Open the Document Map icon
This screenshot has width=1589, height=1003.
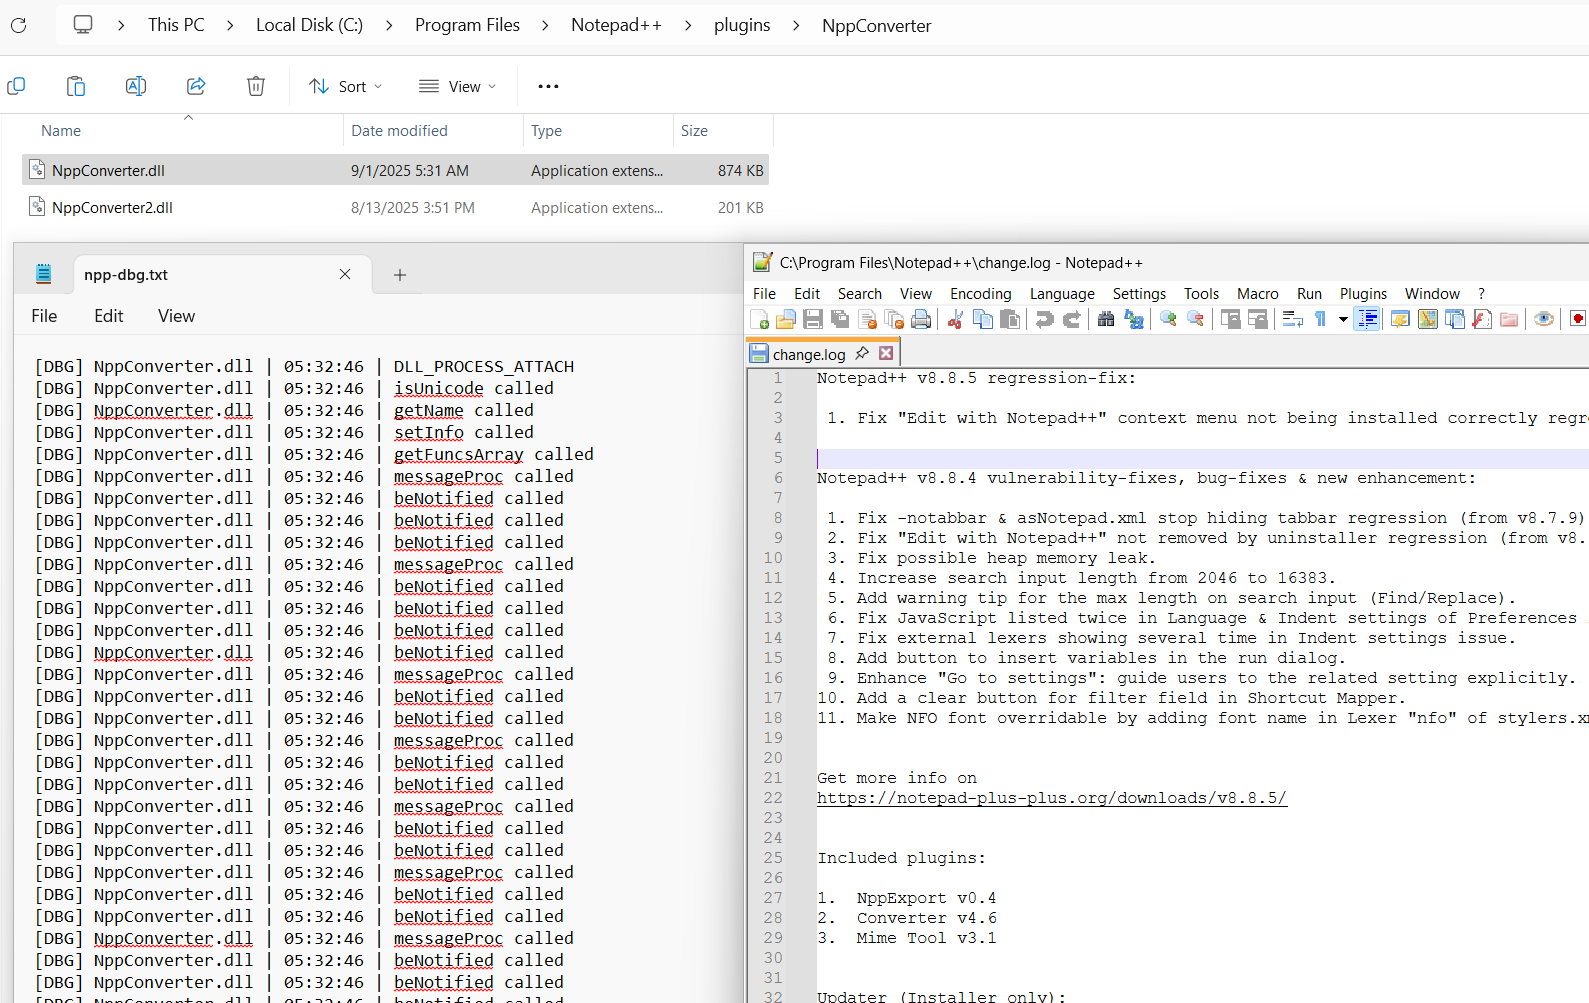1427,319
